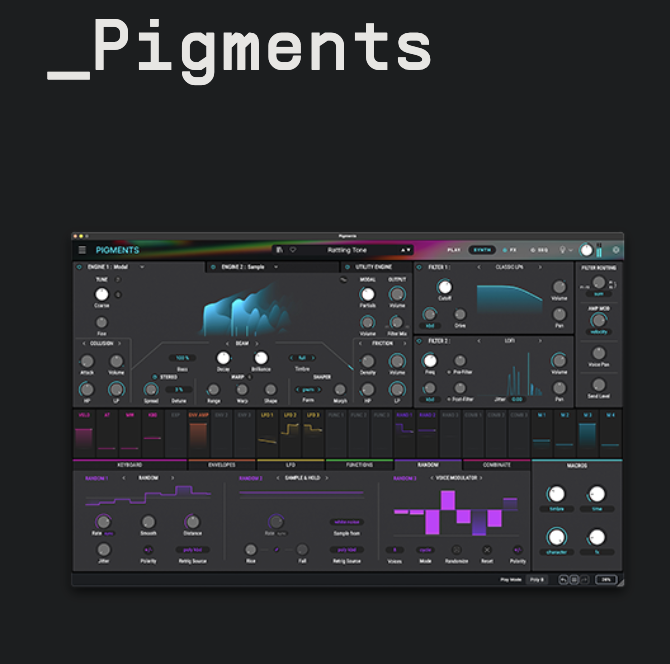
Task: Switch Collision exciter to next type
Action: pos(120,343)
